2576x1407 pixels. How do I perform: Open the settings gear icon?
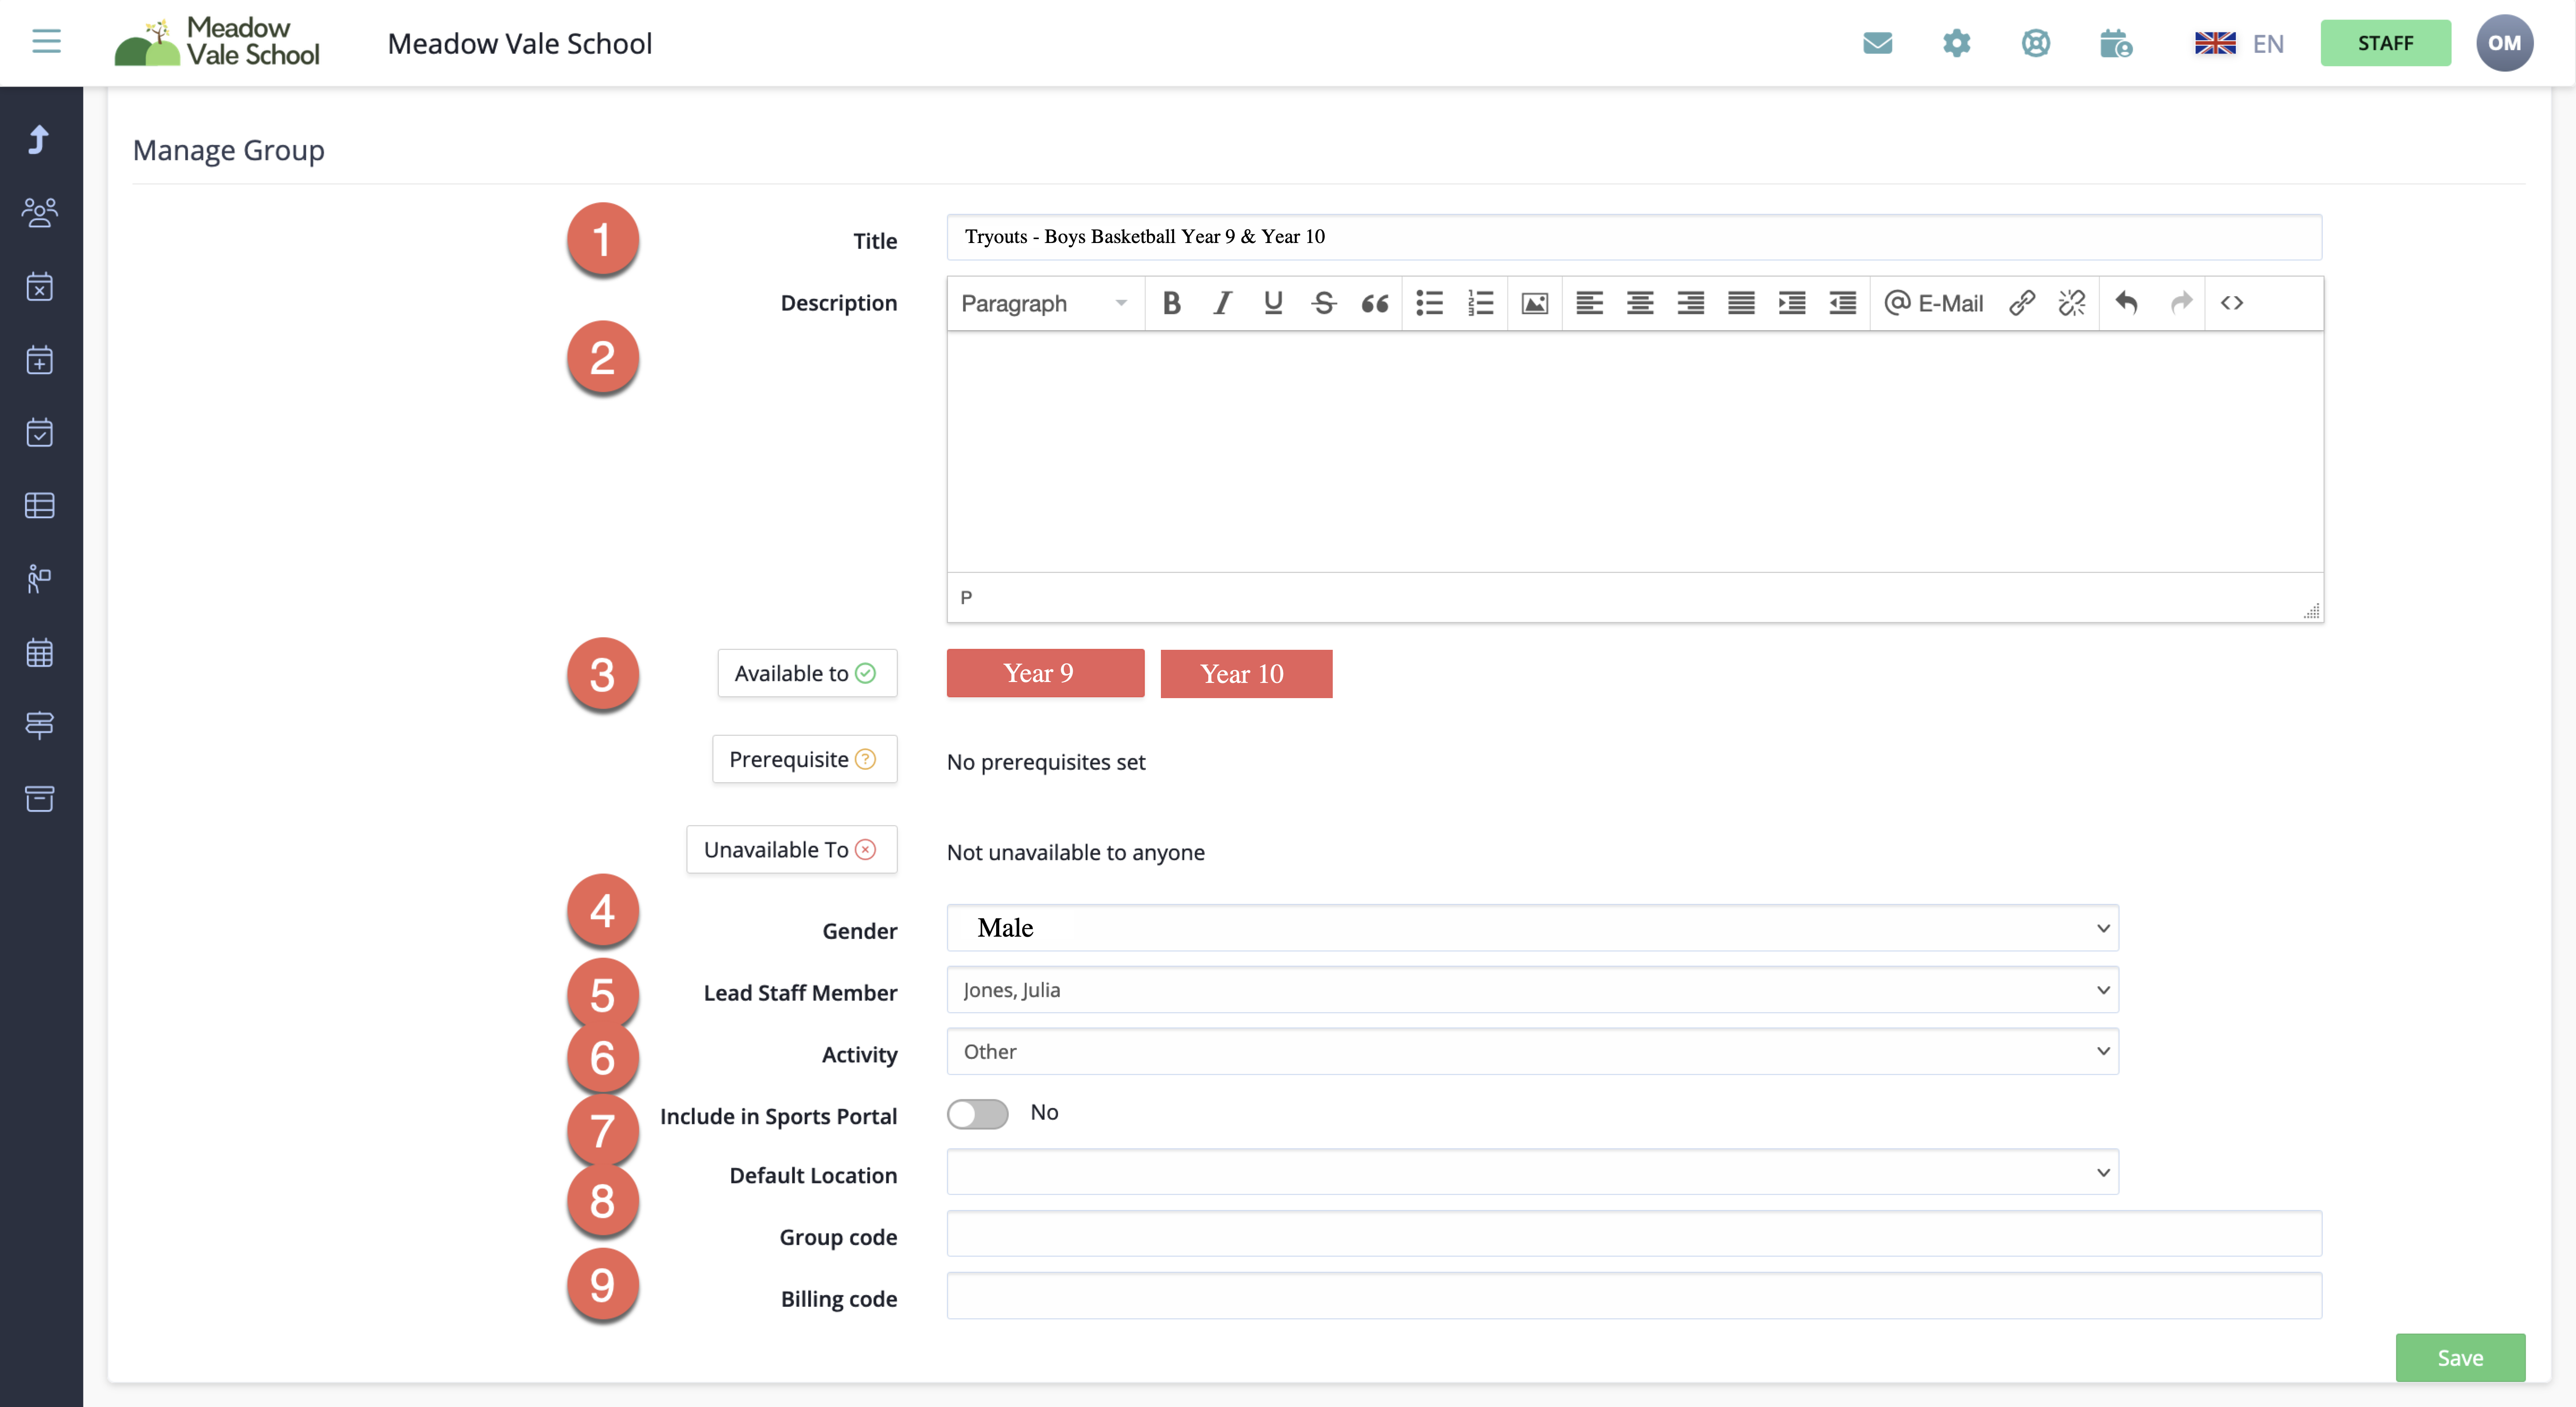click(x=1956, y=43)
